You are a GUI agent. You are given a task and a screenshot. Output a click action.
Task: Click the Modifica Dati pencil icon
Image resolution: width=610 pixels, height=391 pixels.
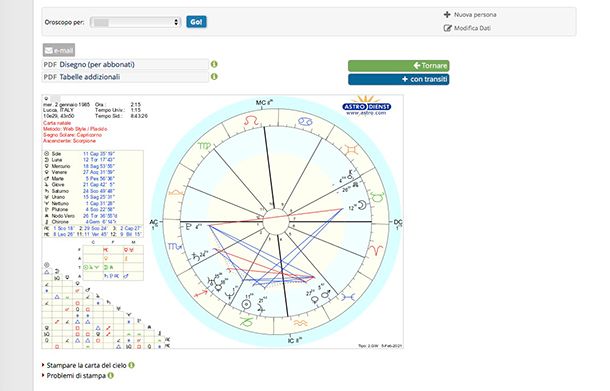tap(447, 28)
